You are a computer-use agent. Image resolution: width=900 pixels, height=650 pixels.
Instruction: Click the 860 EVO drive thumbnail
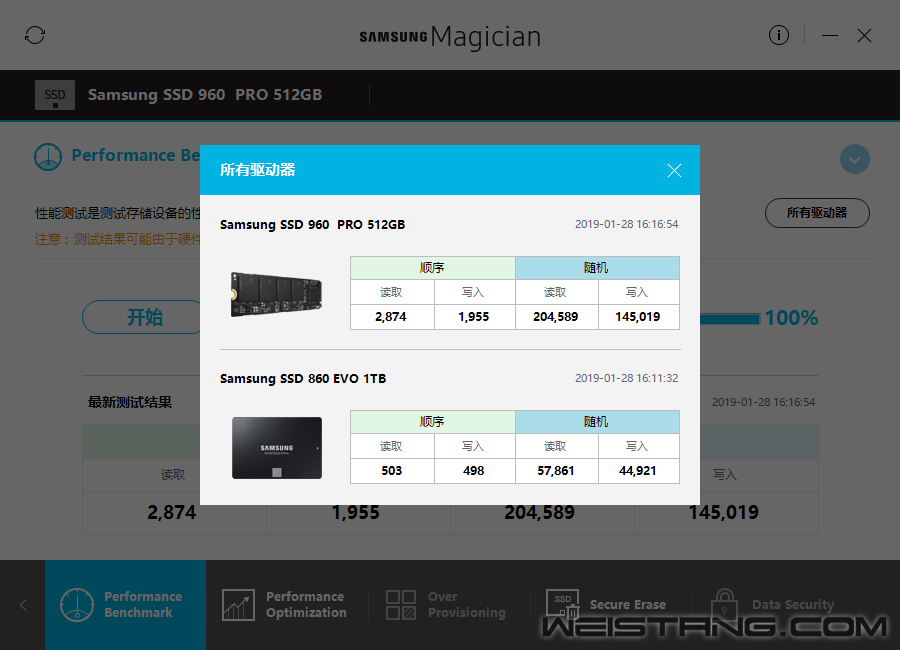tap(277, 448)
